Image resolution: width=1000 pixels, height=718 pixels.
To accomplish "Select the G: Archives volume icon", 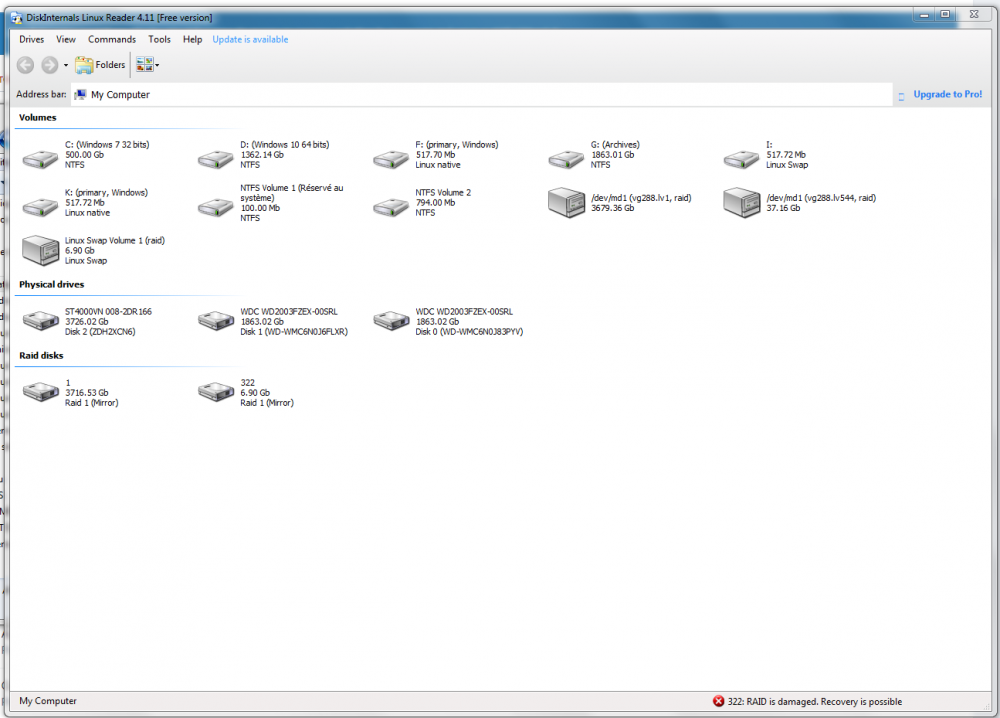I will 566,158.
